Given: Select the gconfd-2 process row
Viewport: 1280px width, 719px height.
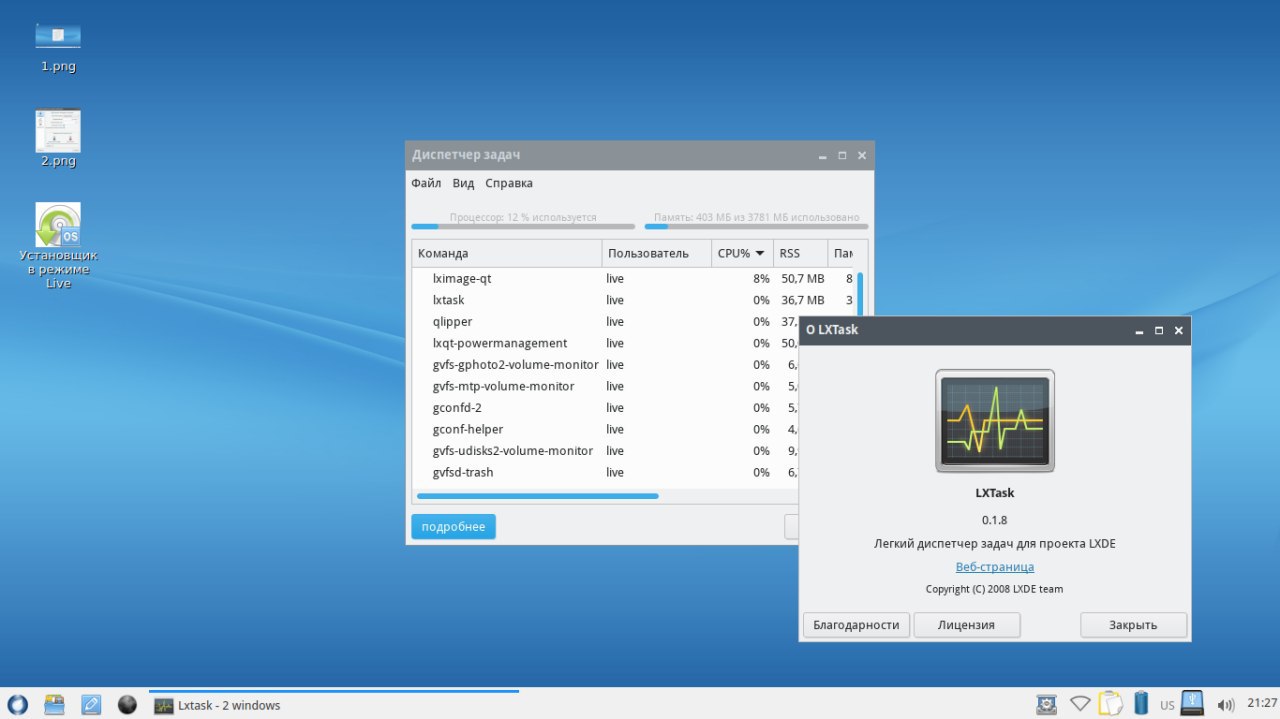Looking at the screenshot, I should click(605, 408).
